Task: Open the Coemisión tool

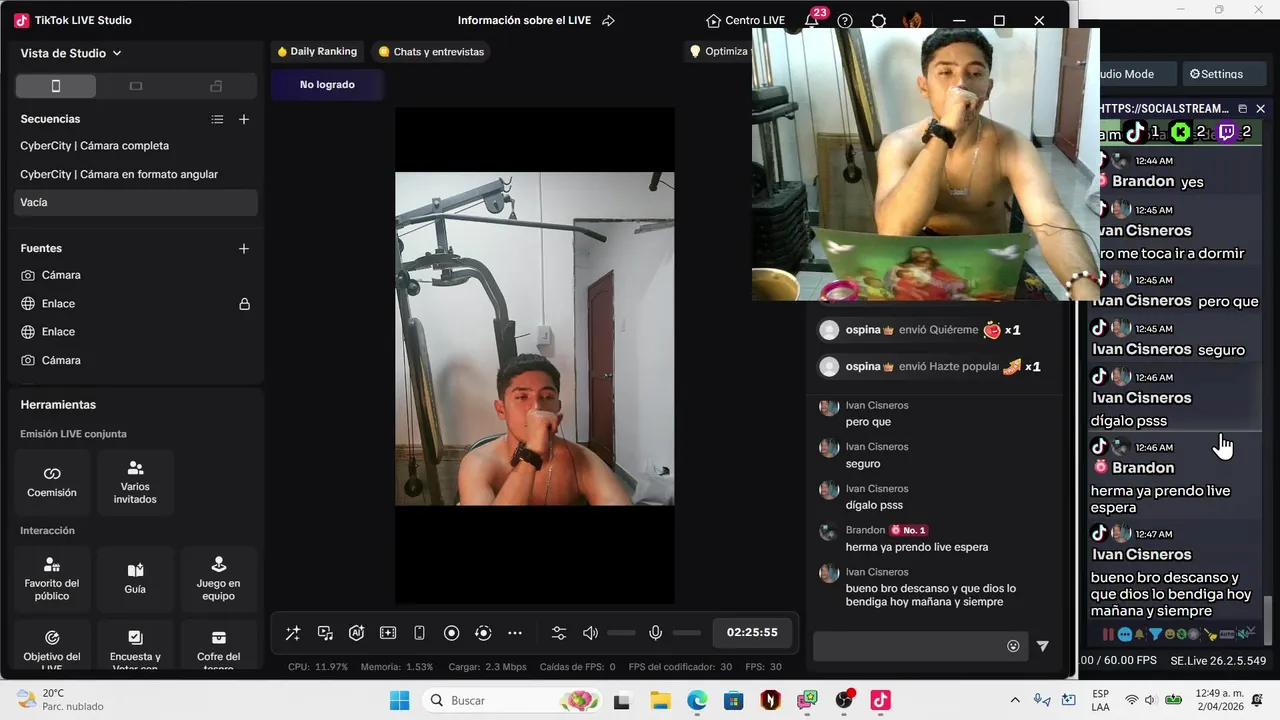Action: [52, 482]
